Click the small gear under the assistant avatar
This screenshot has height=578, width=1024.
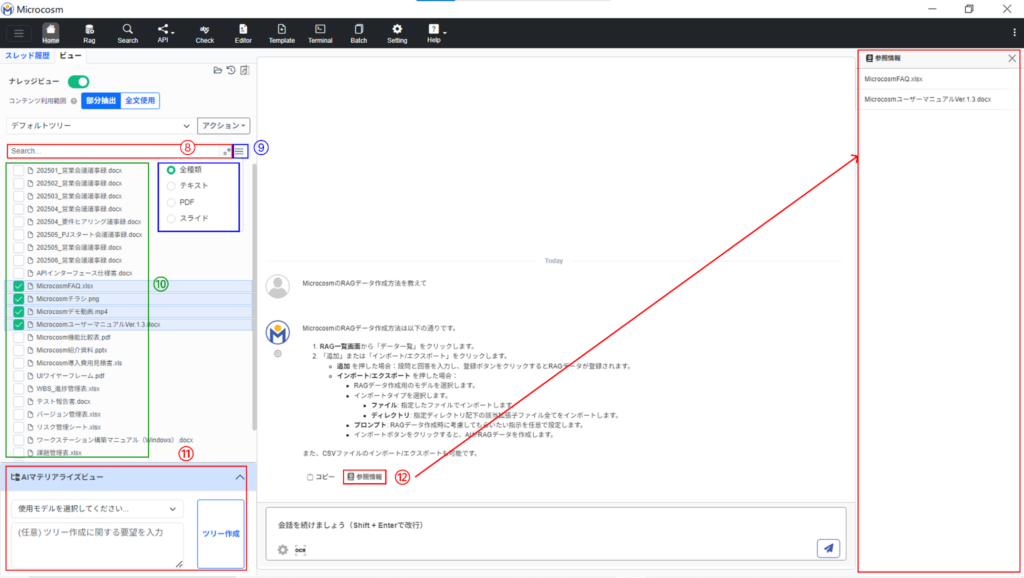(x=278, y=354)
